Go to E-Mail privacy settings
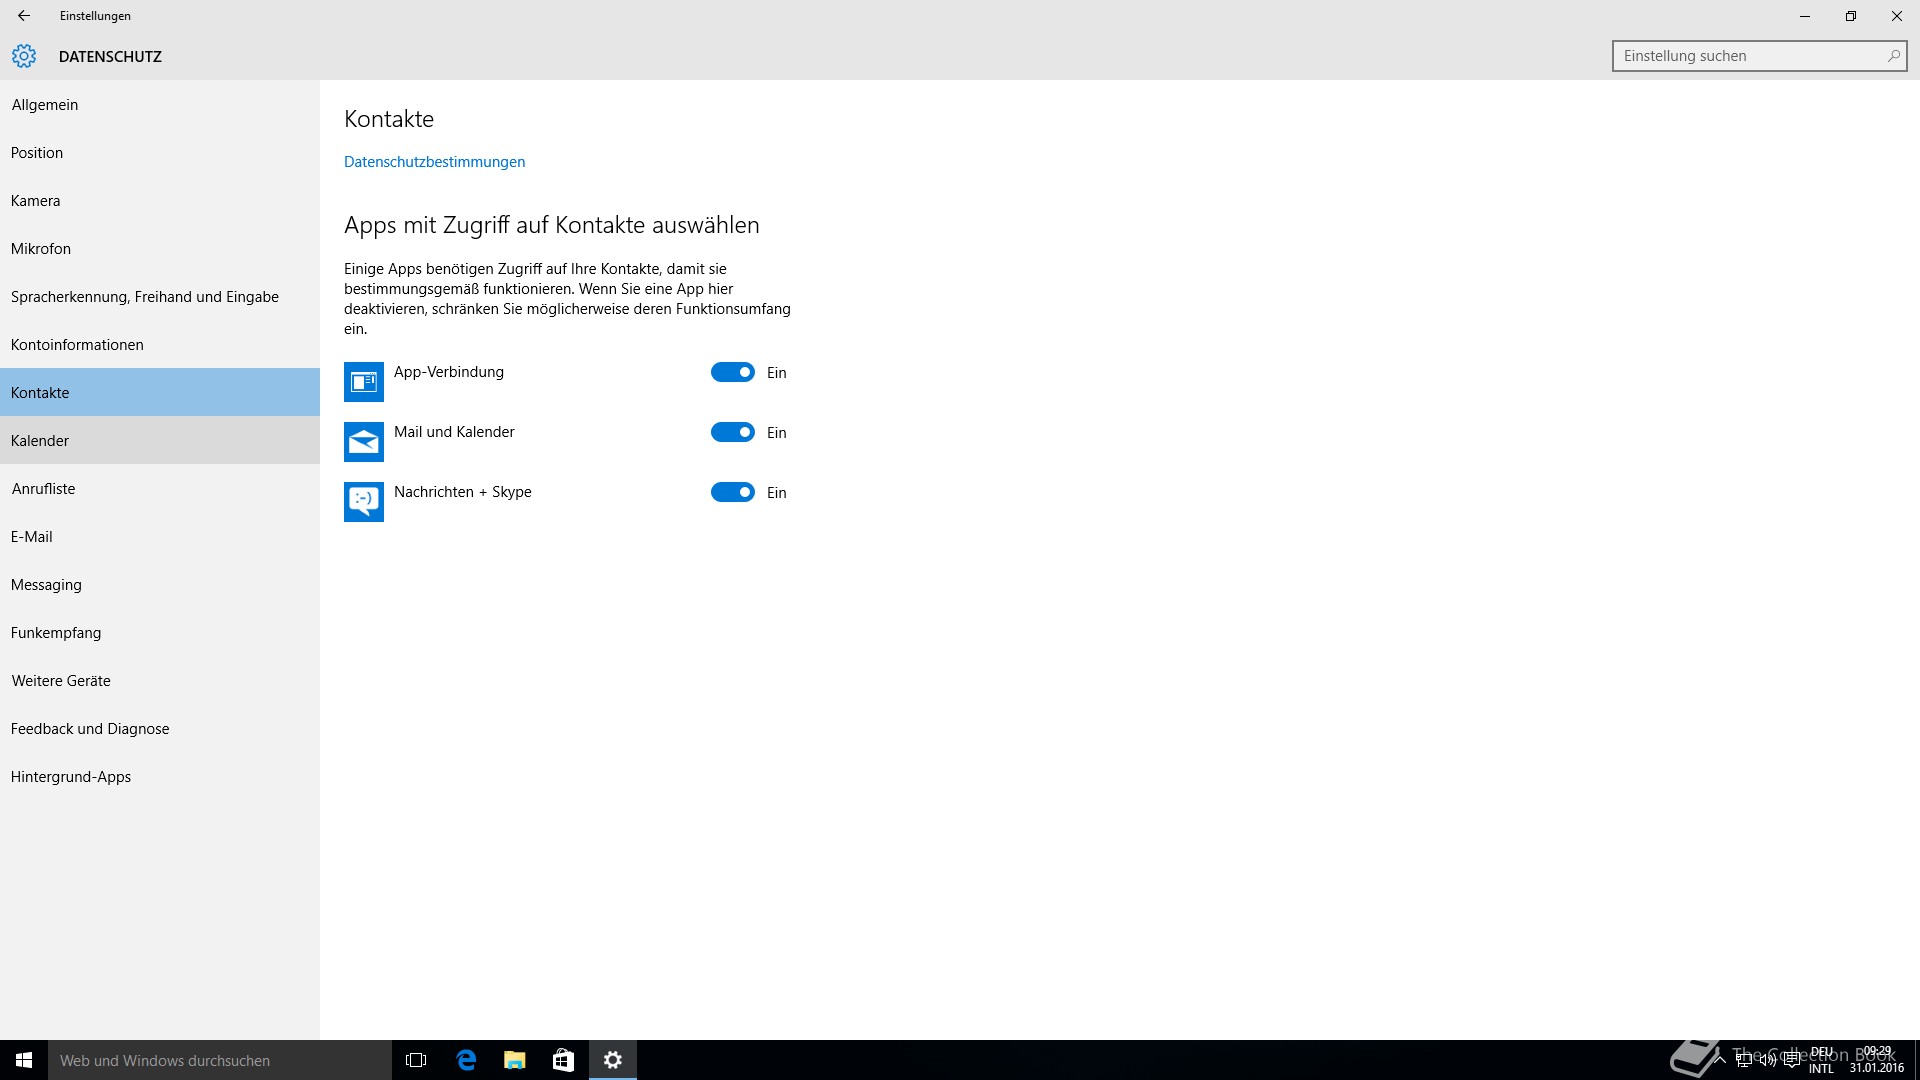The image size is (1920, 1080). (160, 536)
